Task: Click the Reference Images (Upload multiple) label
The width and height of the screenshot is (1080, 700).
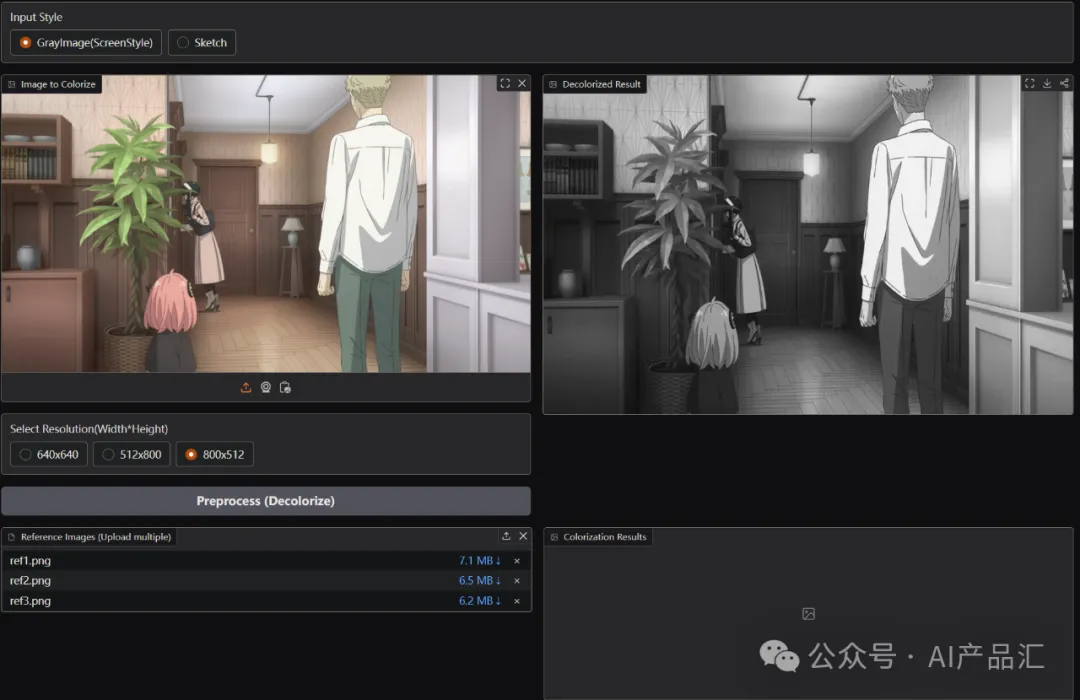Action: pos(90,537)
